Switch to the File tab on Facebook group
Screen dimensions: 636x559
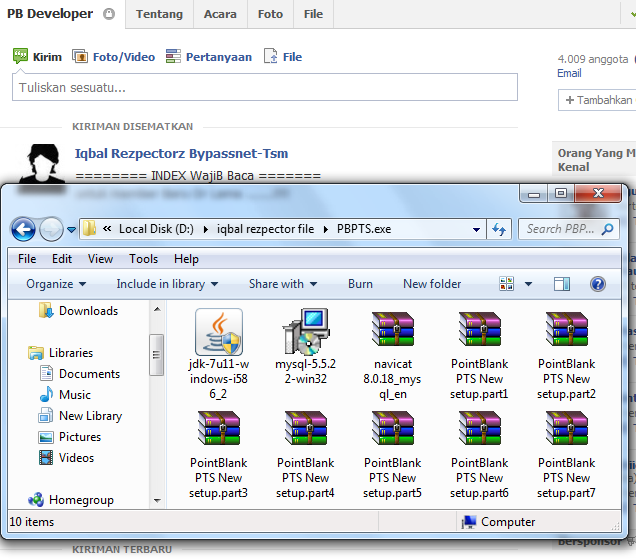[x=314, y=14]
